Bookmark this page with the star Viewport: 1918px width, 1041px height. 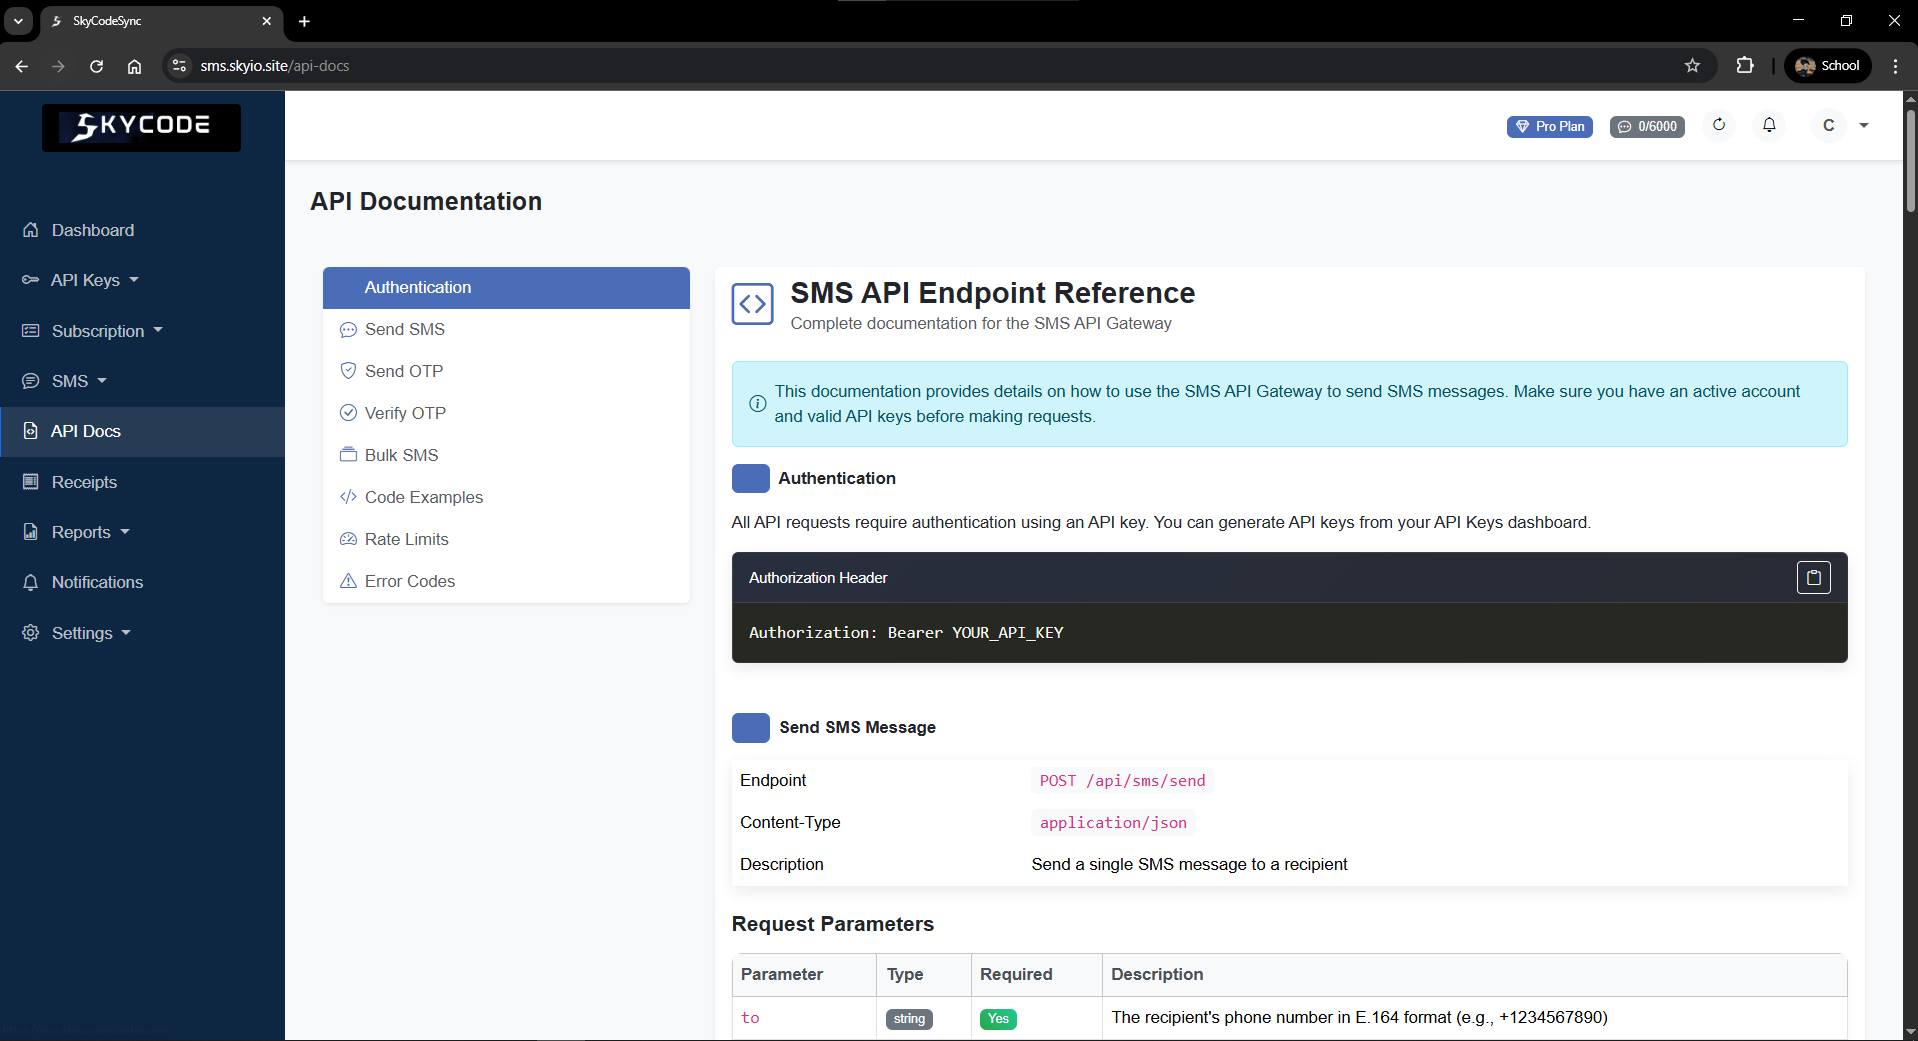tap(1692, 66)
